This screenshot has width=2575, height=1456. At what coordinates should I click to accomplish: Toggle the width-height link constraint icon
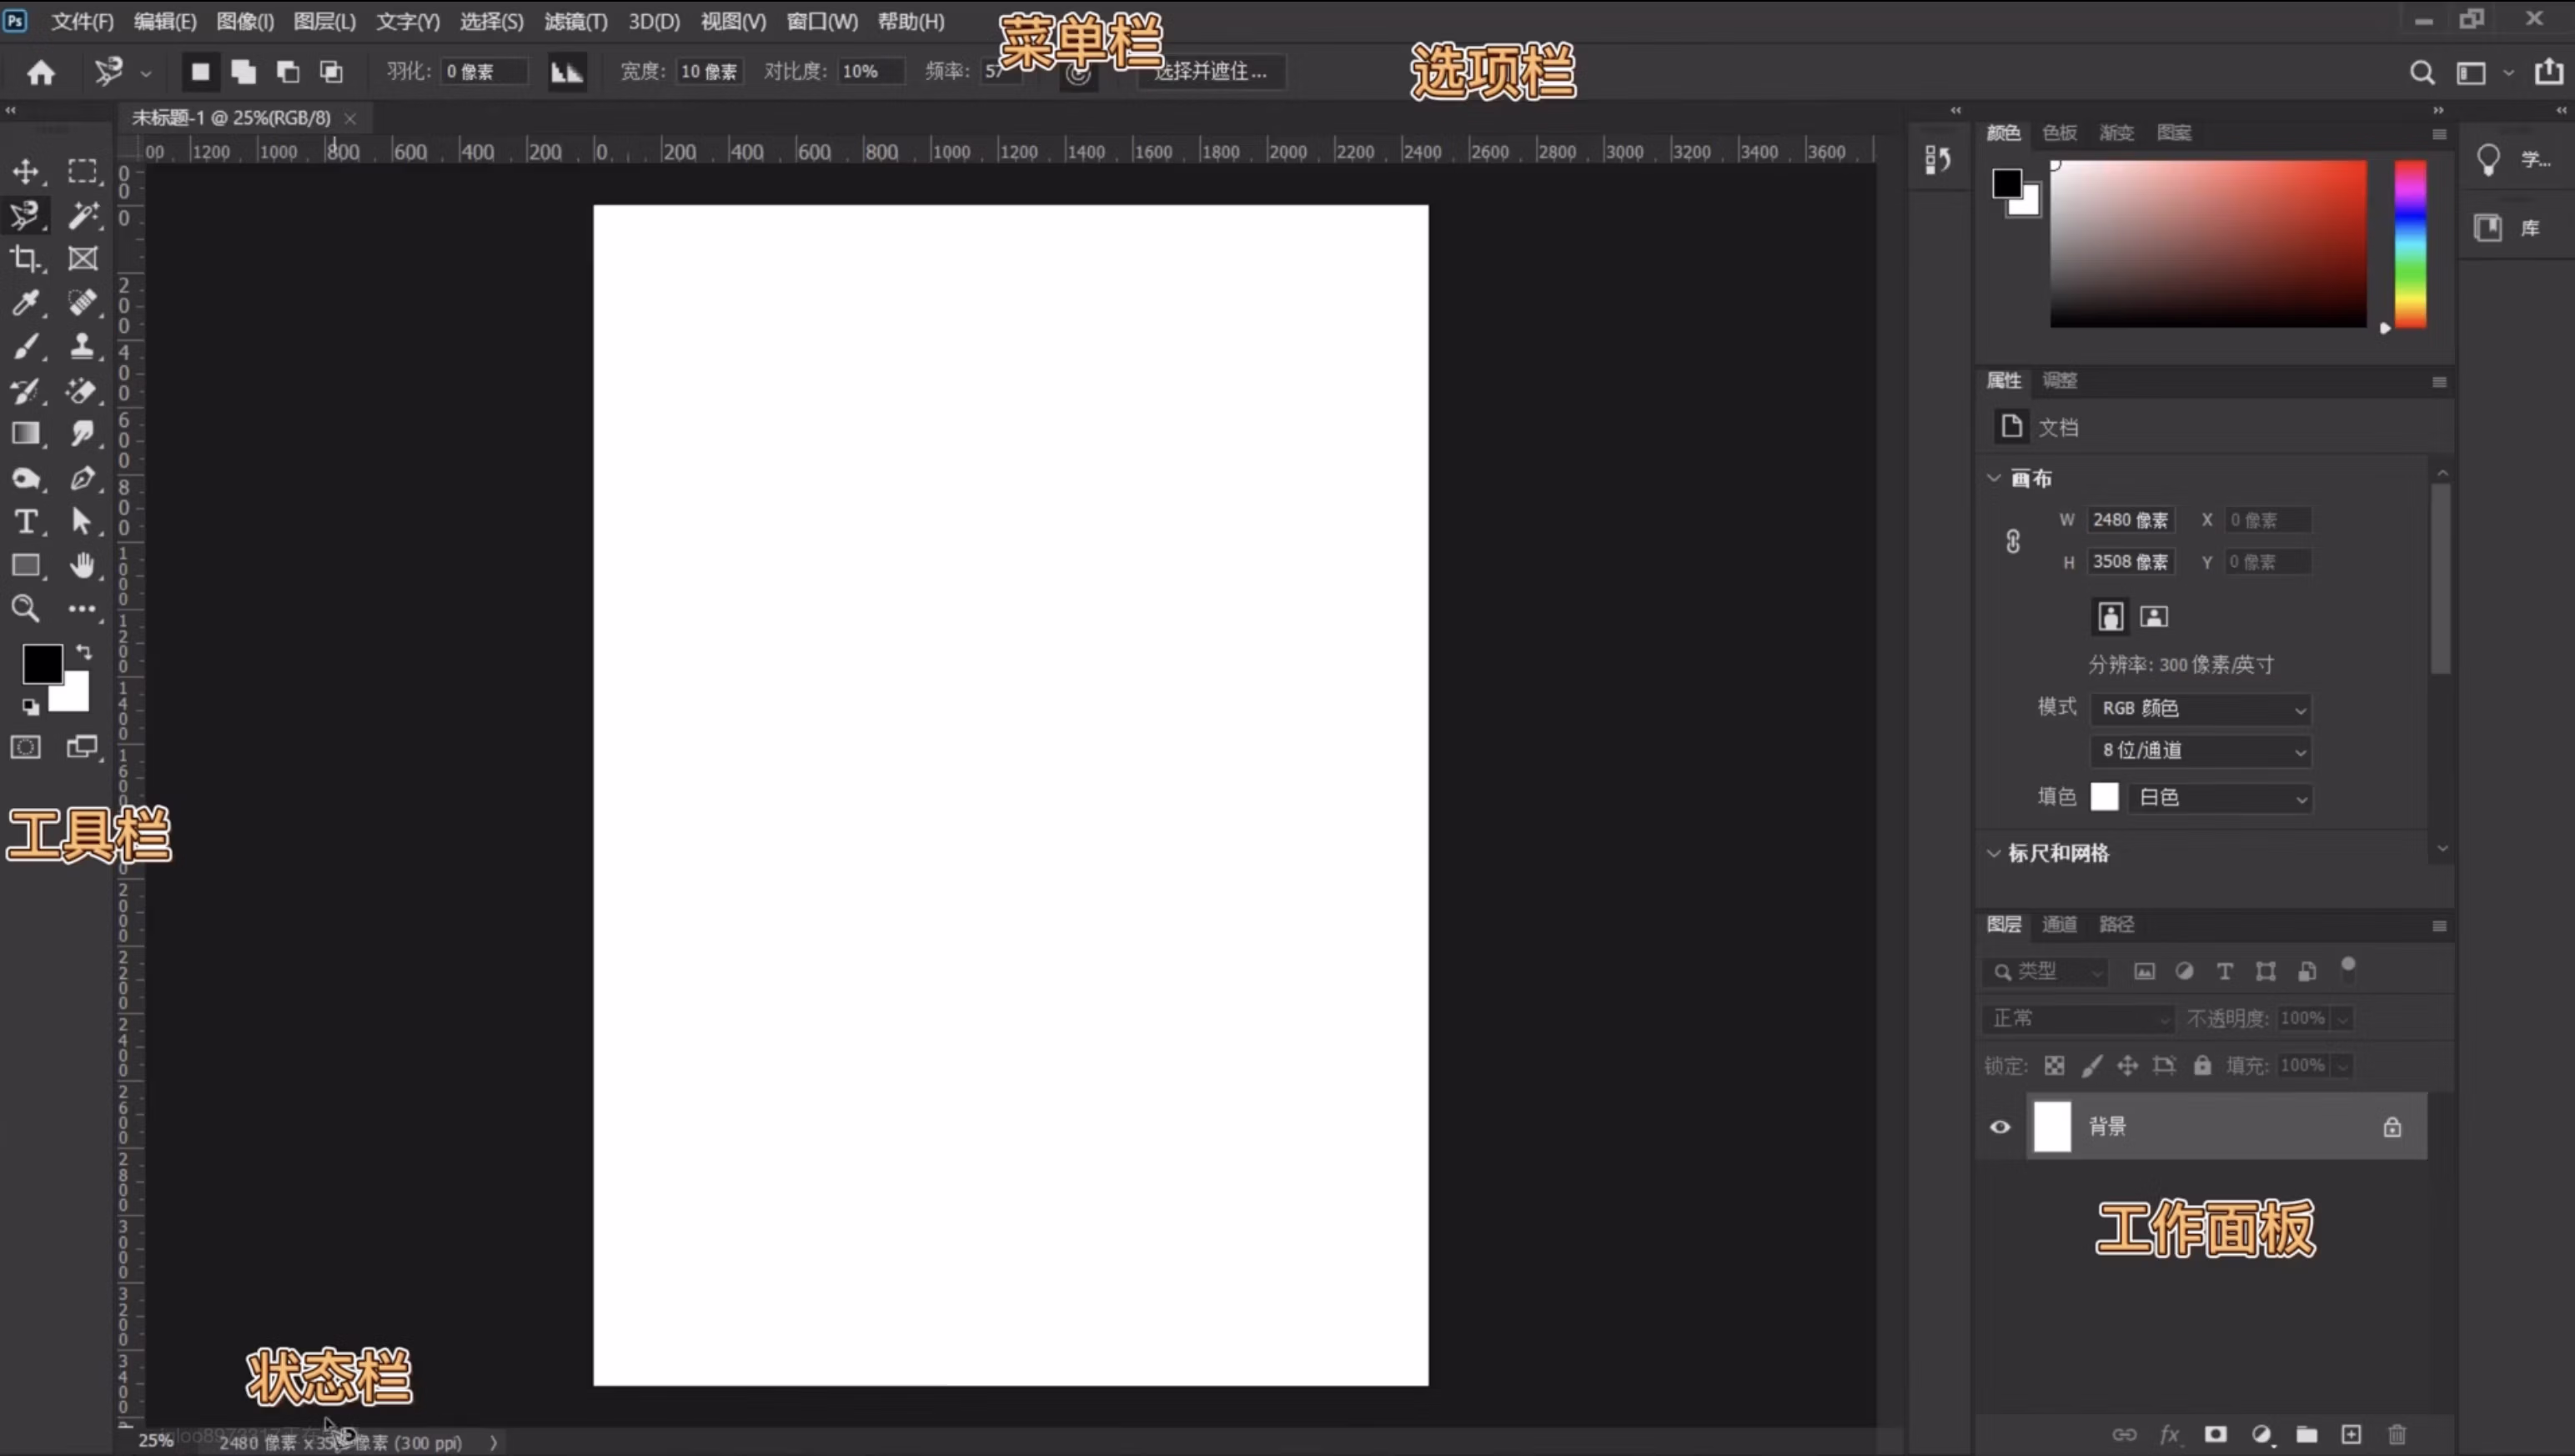[x=2013, y=541]
